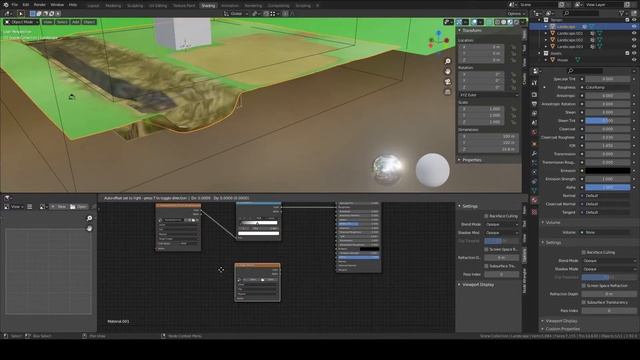The image size is (640, 360).
Task: Hide Landscape.002 with its eye icon
Action: click(x=634, y=40)
